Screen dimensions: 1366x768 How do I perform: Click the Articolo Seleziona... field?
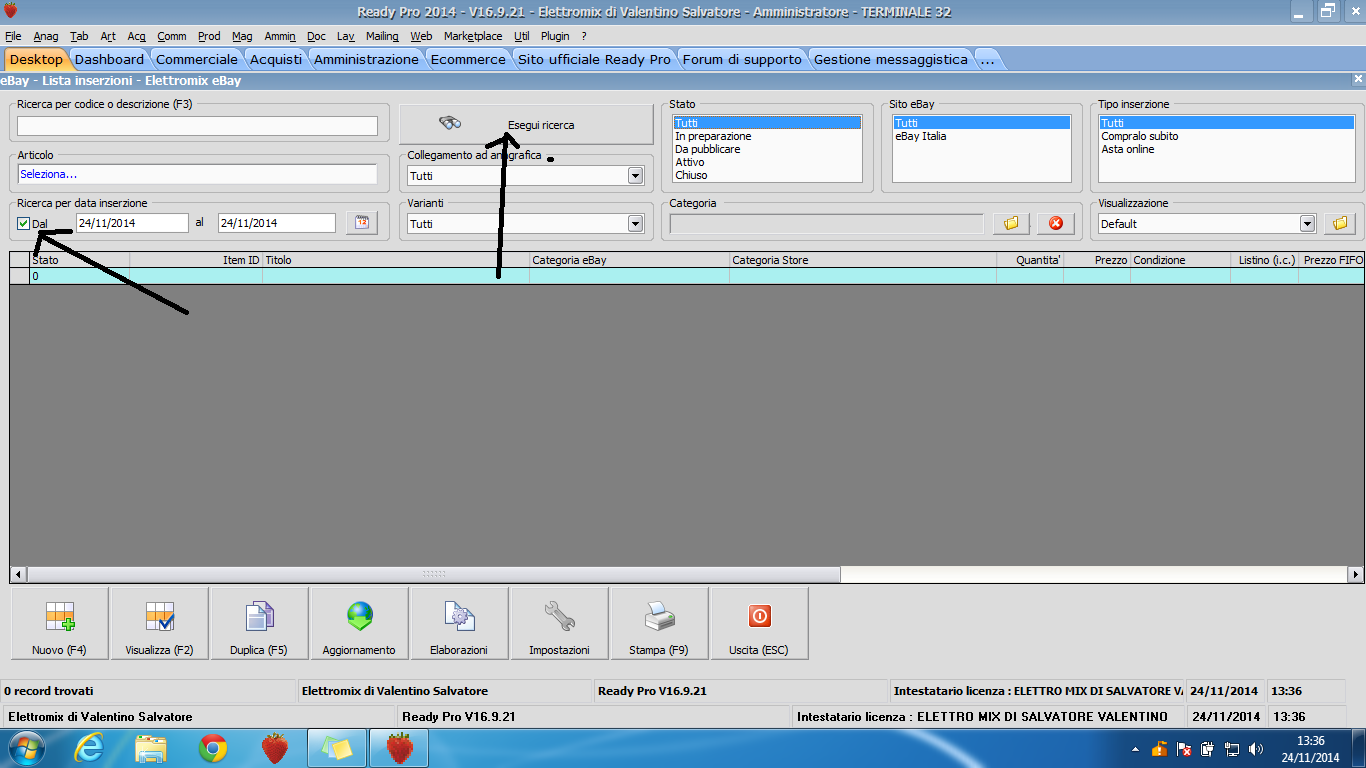coord(197,174)
